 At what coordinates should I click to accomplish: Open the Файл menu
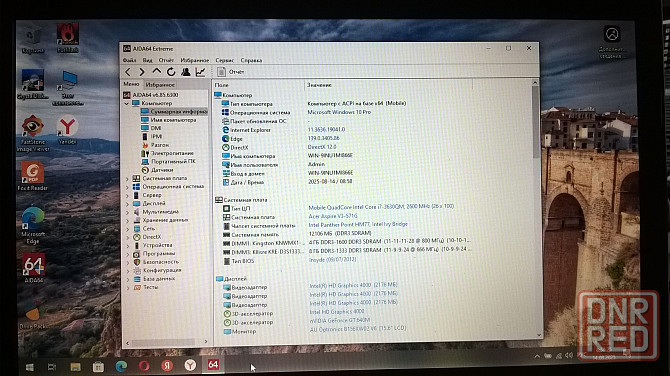pyautogui.click(x=129, y=60)
